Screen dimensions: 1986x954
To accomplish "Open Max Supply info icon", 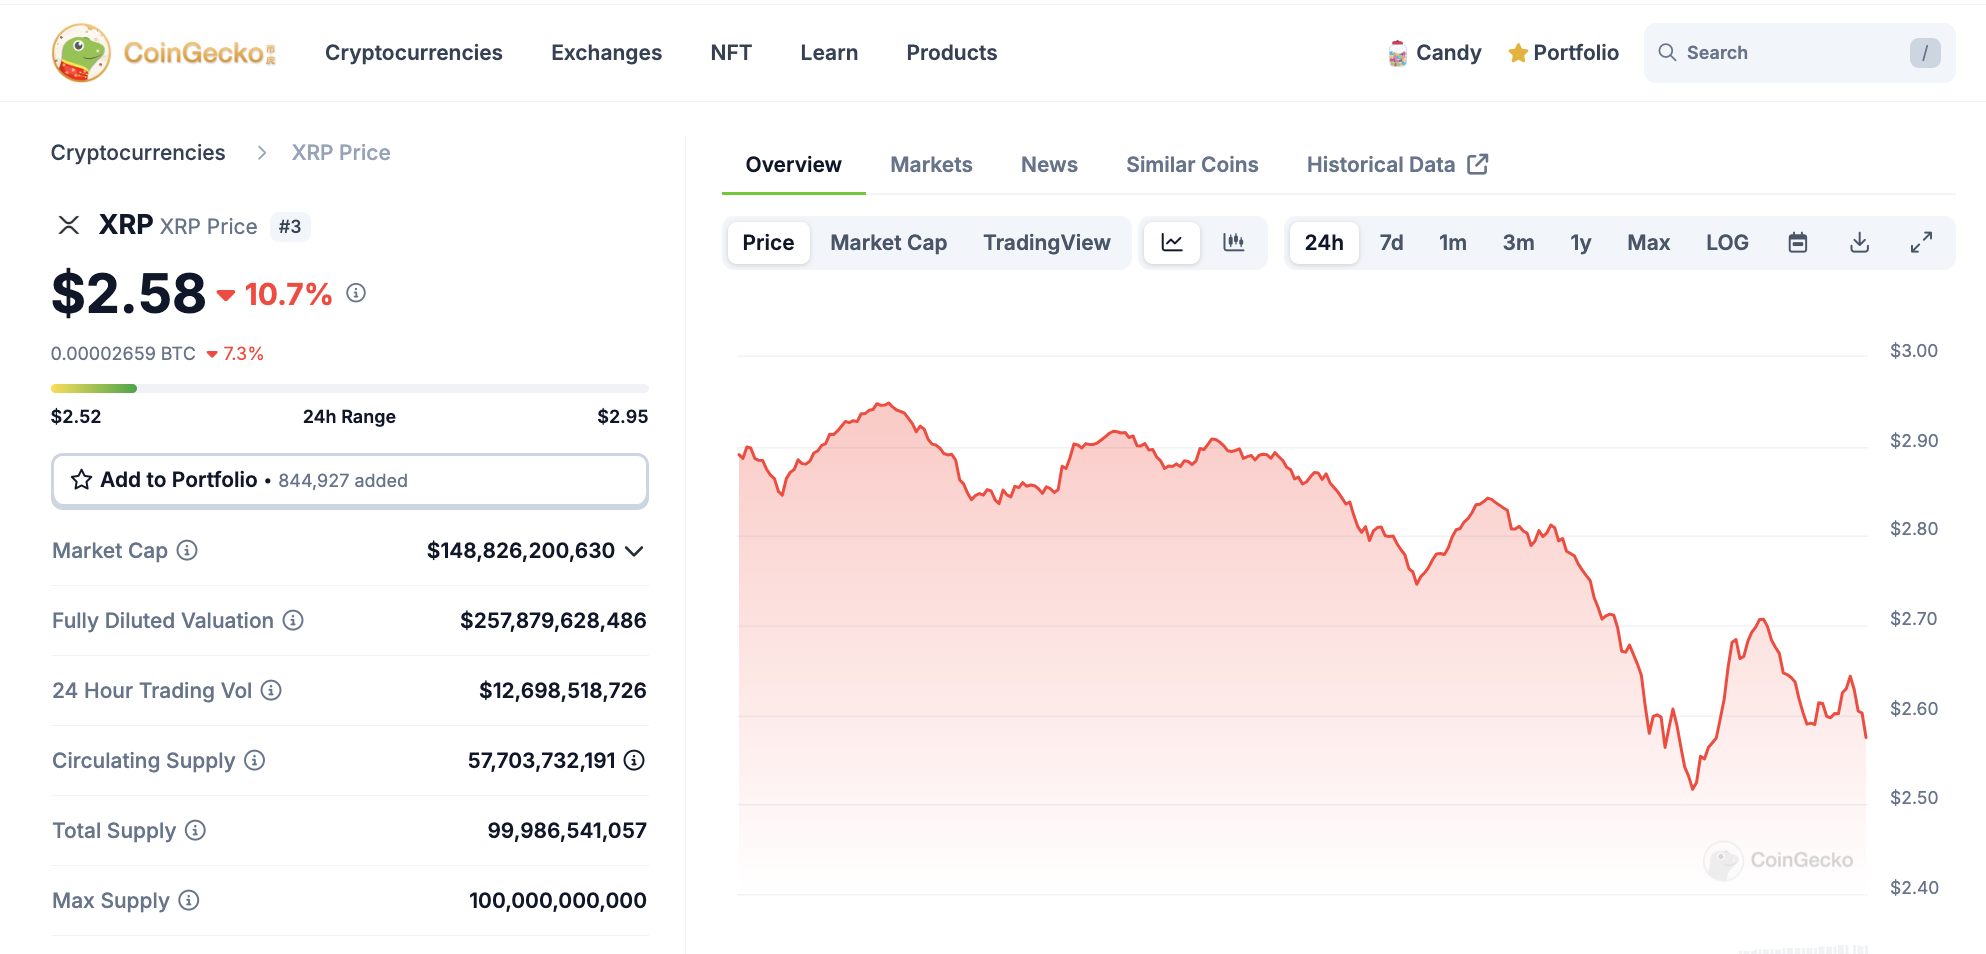I will pyautogui.click(x=189, y=900).
